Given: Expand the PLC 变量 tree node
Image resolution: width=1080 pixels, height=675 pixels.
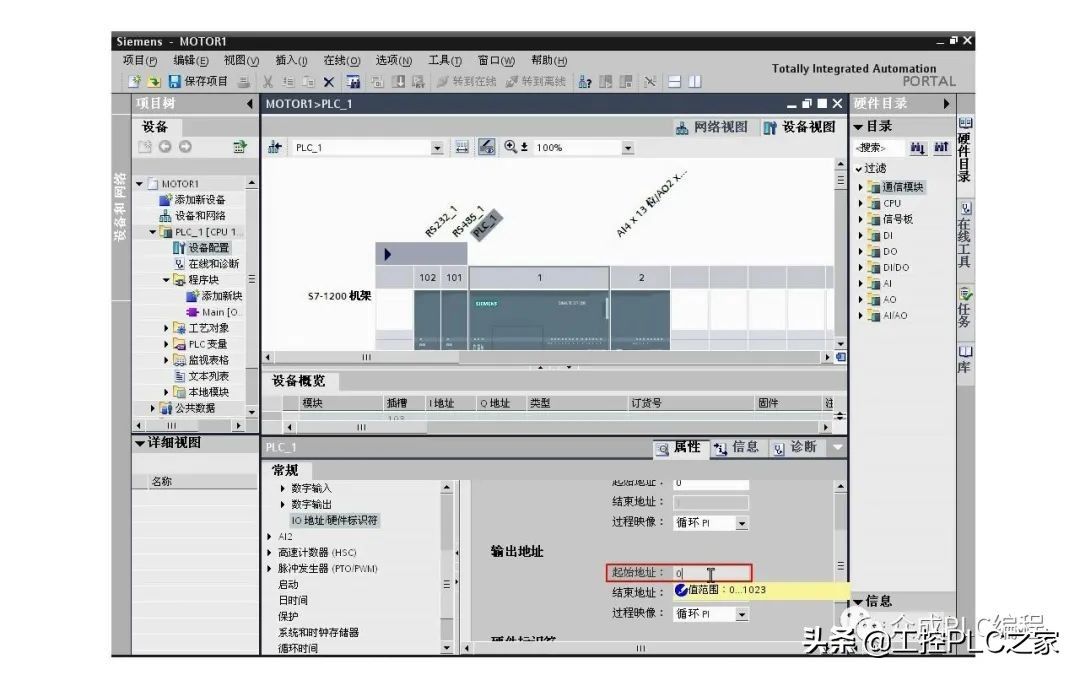Looking at the screenshot, I should tap(166, 344).
